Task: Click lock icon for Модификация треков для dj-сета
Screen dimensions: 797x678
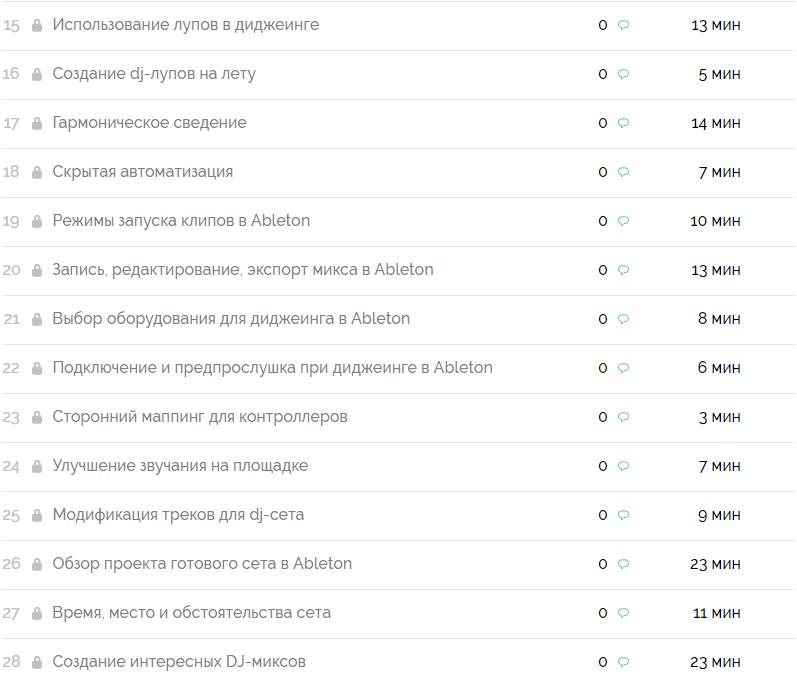Action: (x=37, y=515)
